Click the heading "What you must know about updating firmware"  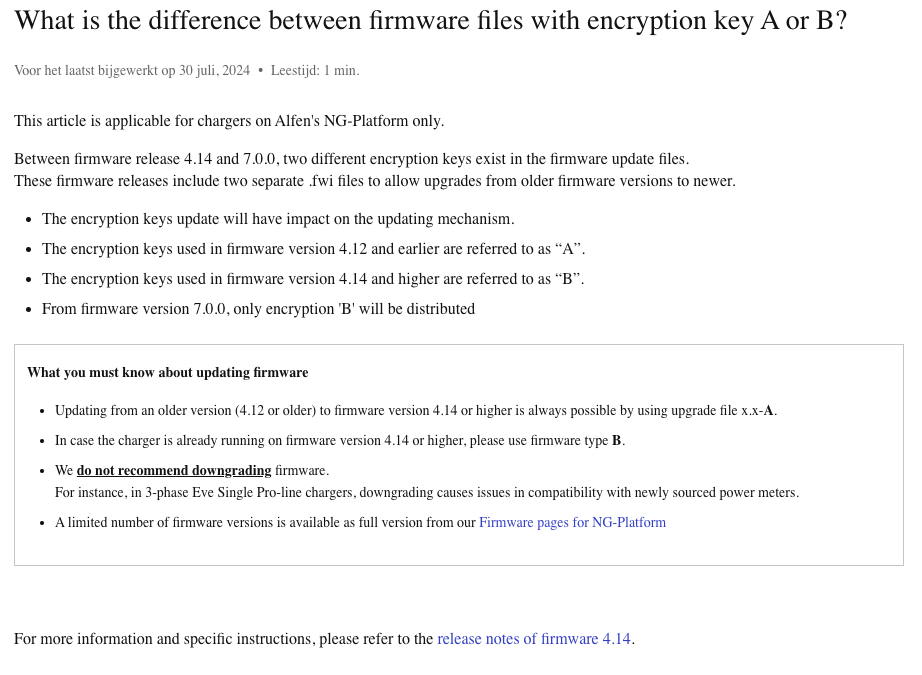pyautogui.click(x=167, y=373)
